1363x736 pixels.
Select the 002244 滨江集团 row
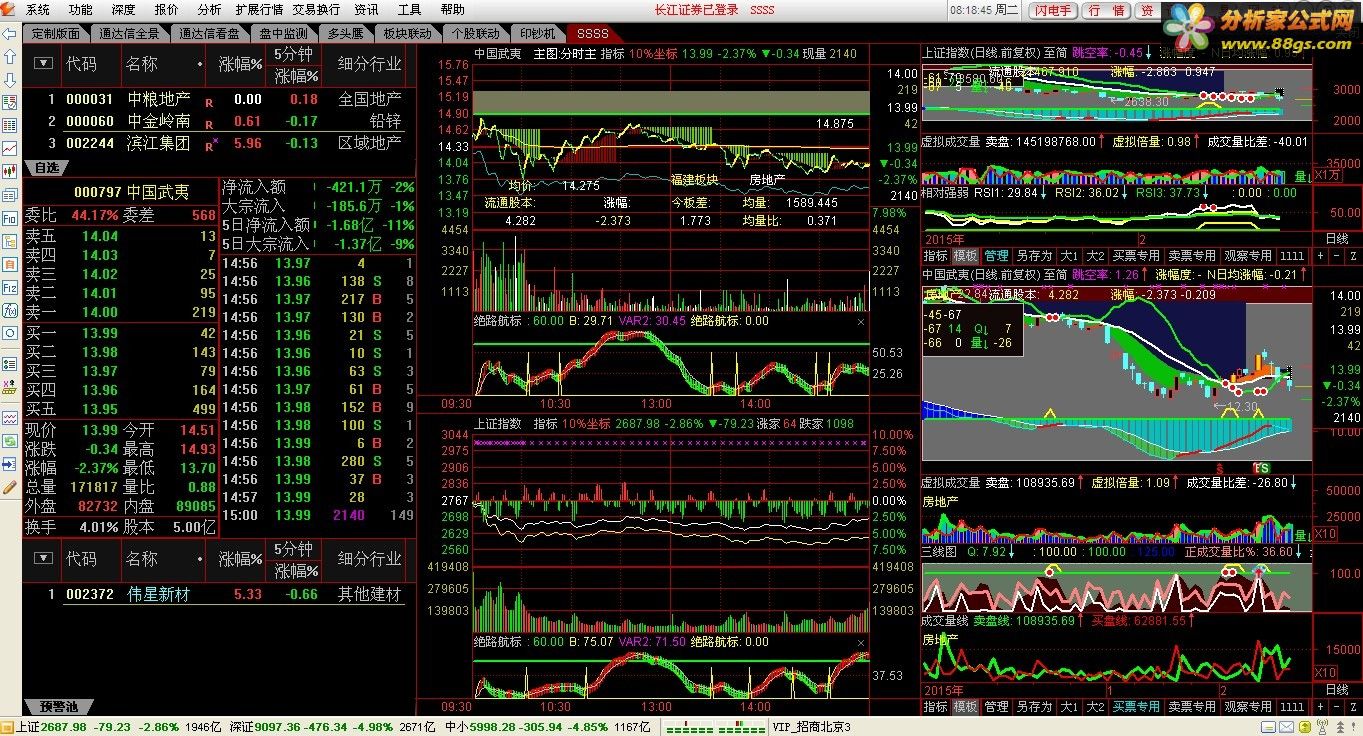click(x=219, y=143)
